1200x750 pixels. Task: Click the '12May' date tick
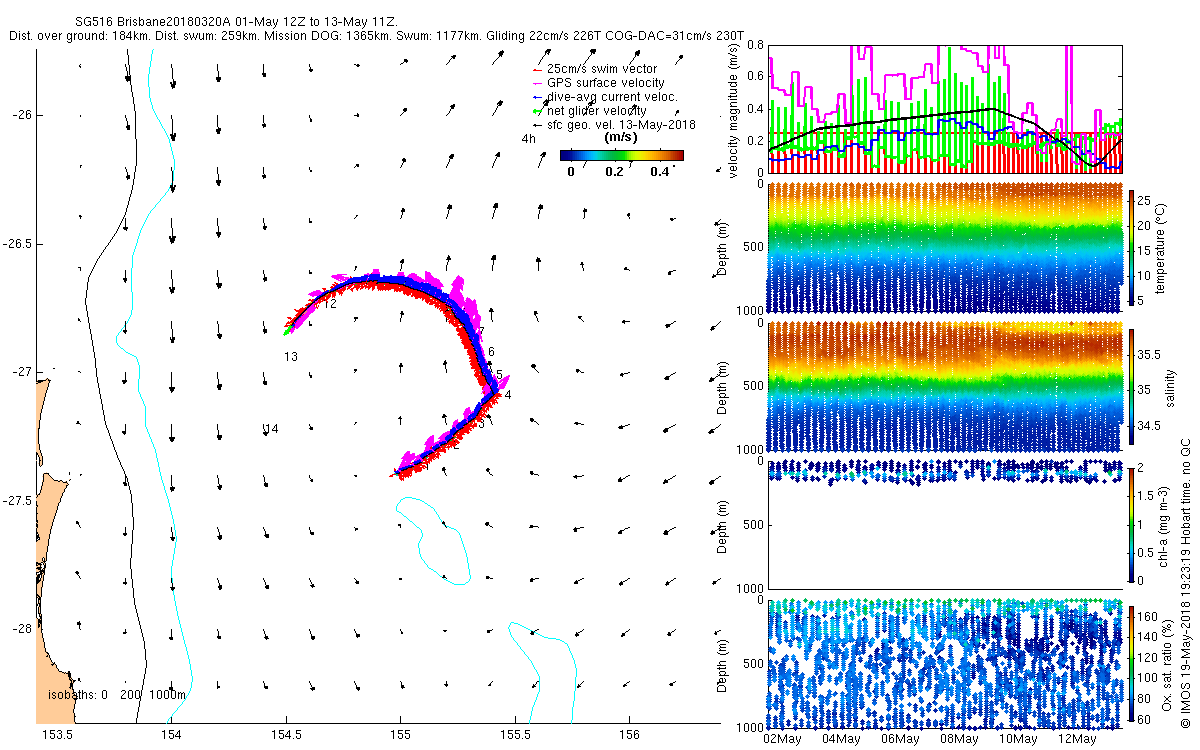pos(1077,738)
